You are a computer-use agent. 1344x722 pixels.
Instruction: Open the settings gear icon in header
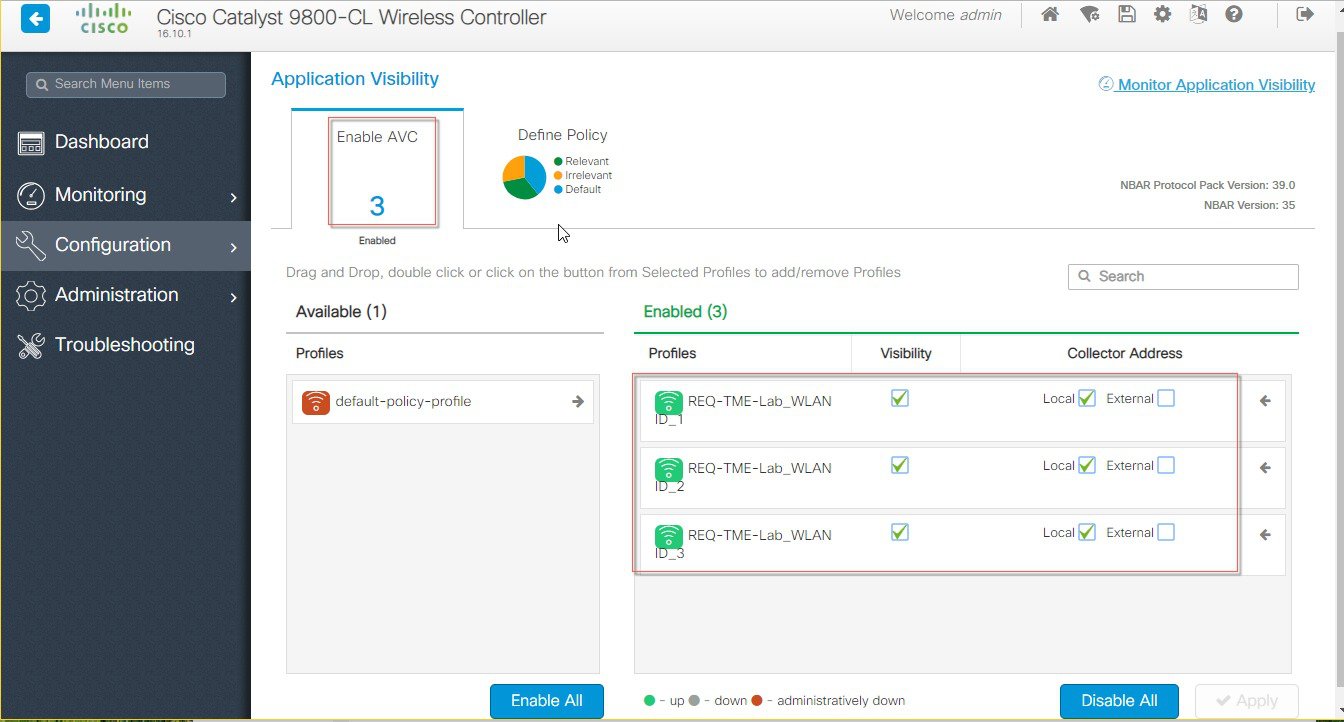point(1162,15)
